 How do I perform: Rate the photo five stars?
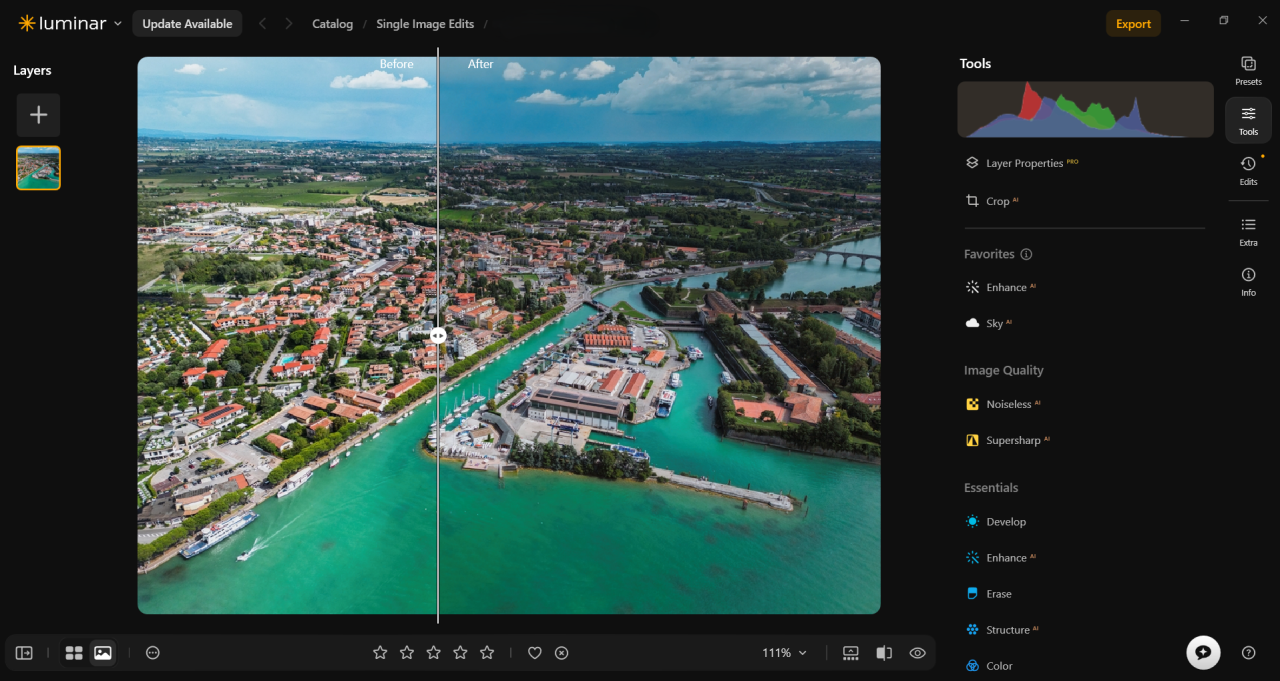click(x=487, y=653)
